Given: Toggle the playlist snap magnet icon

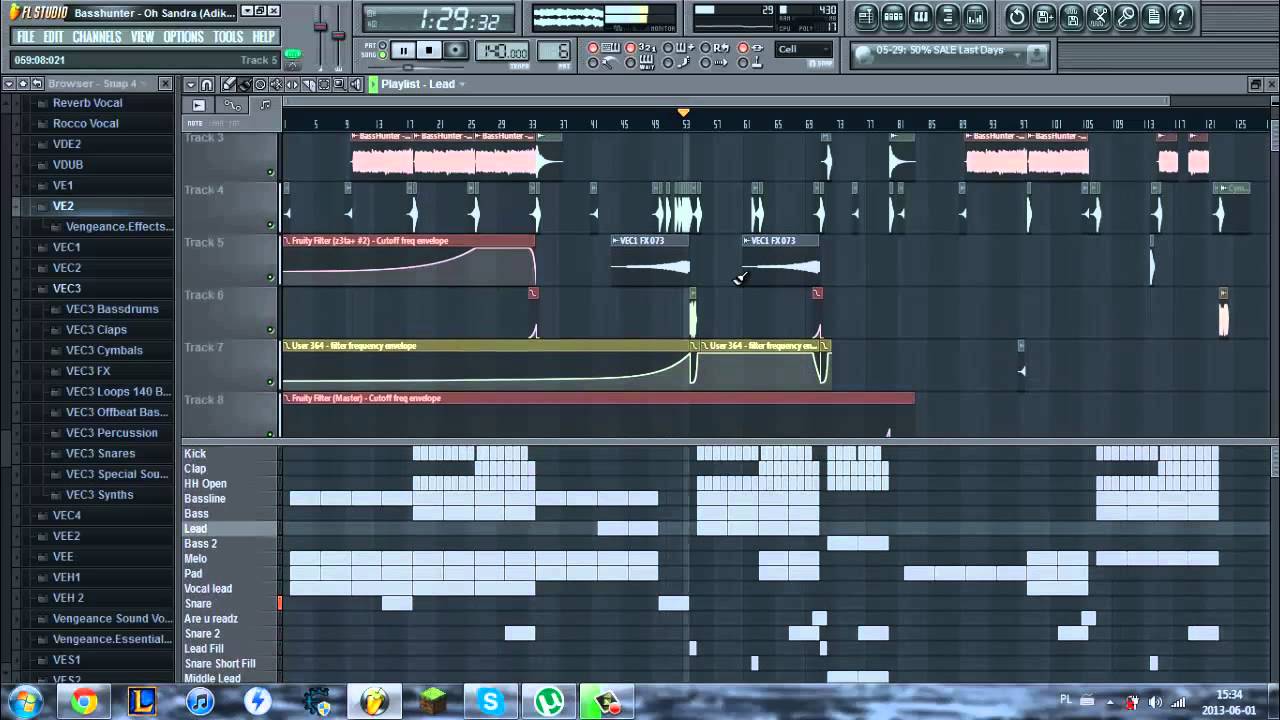Looking at the screenshot, I should tap(207, 85).
